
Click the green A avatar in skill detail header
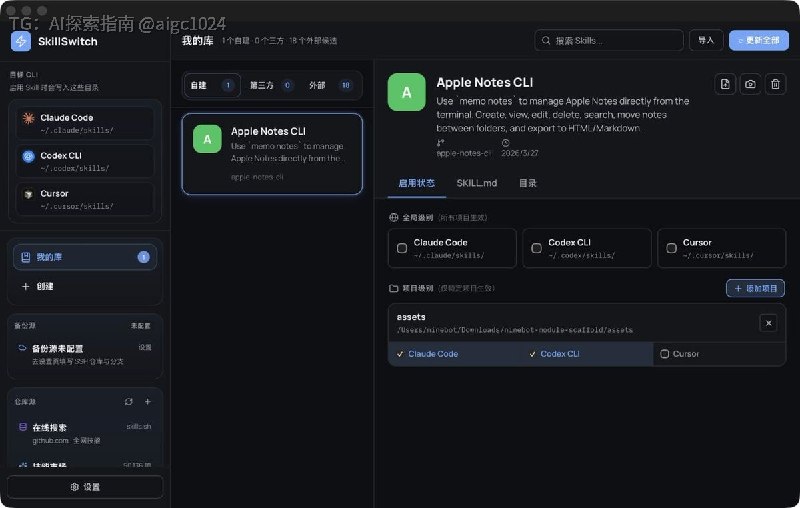pyautogui.click(x=407, y=92)
